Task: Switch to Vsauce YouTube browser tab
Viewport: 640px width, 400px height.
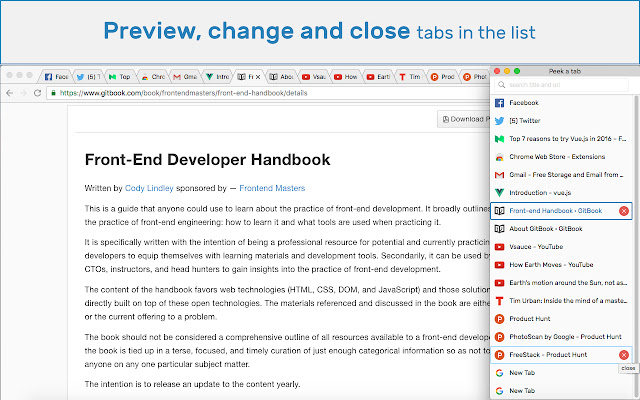Action: 313,77
